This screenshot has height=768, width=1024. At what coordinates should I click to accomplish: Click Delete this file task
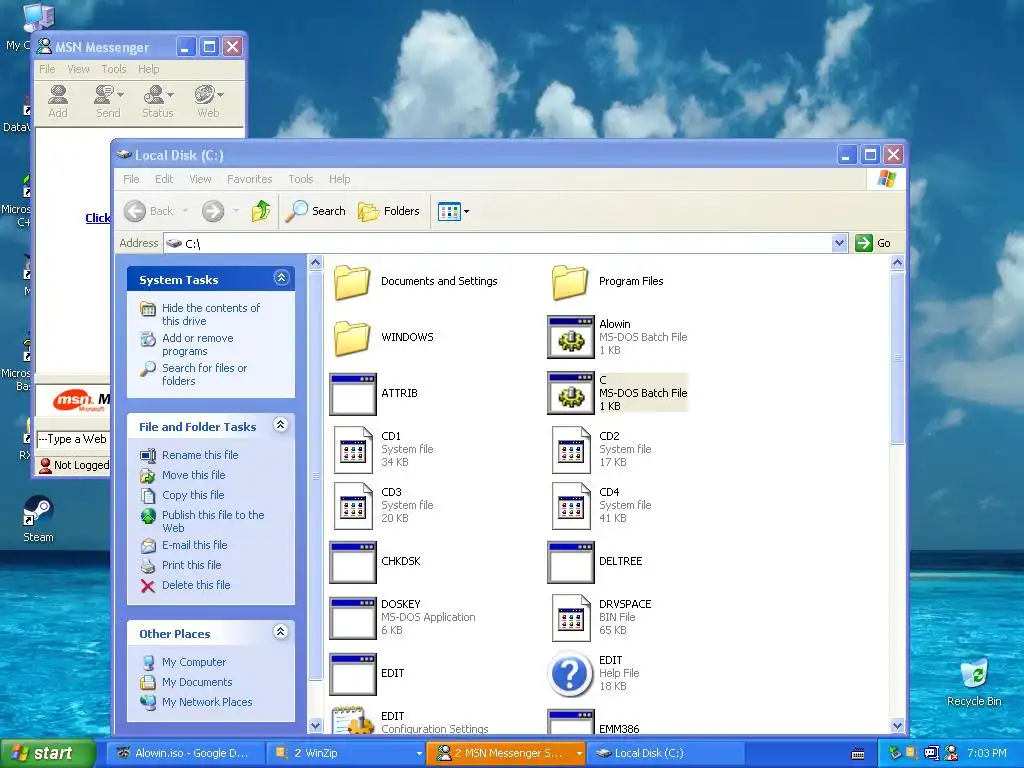196,585
